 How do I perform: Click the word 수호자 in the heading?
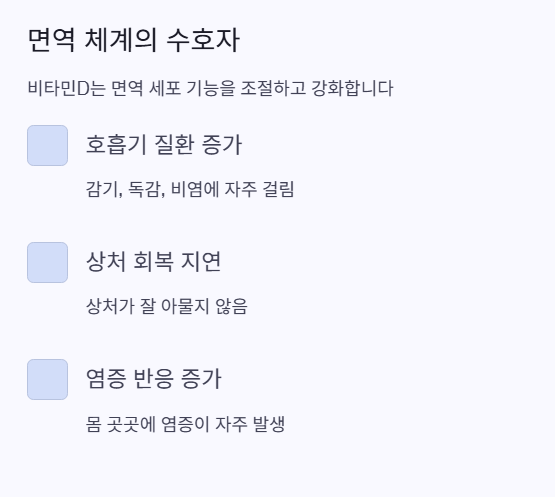point(203,40)
